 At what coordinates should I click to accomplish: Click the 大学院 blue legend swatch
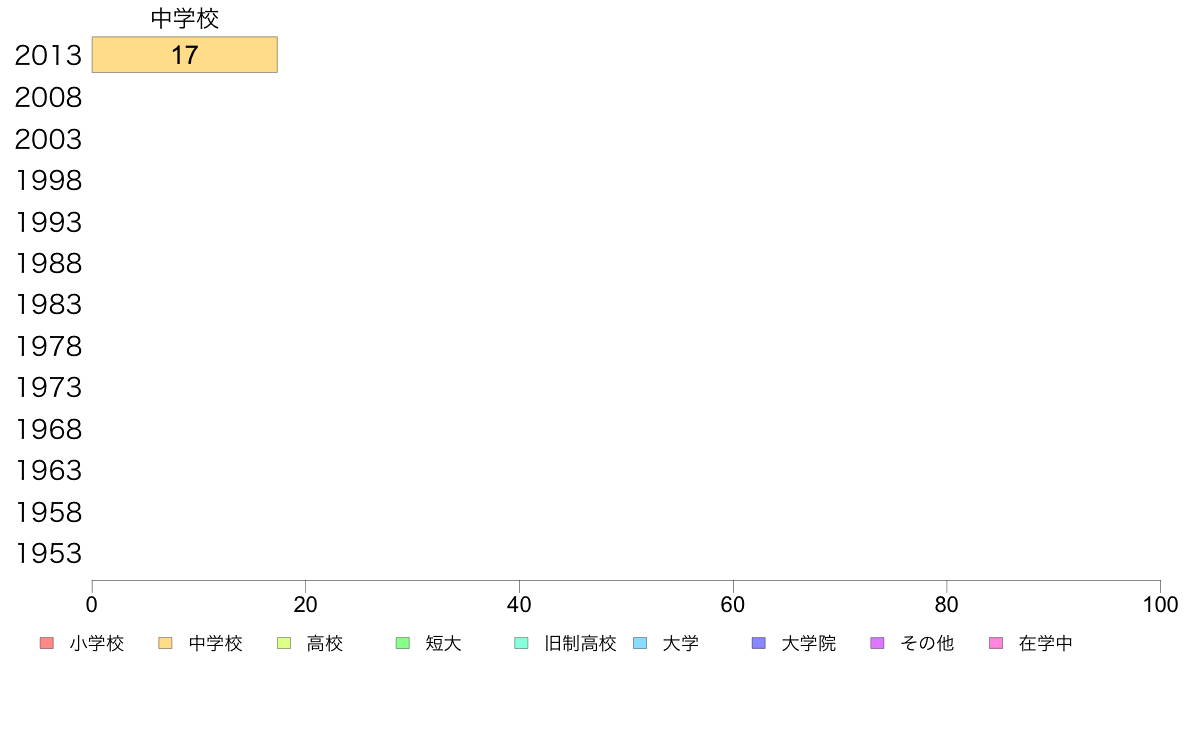point(758,644)
